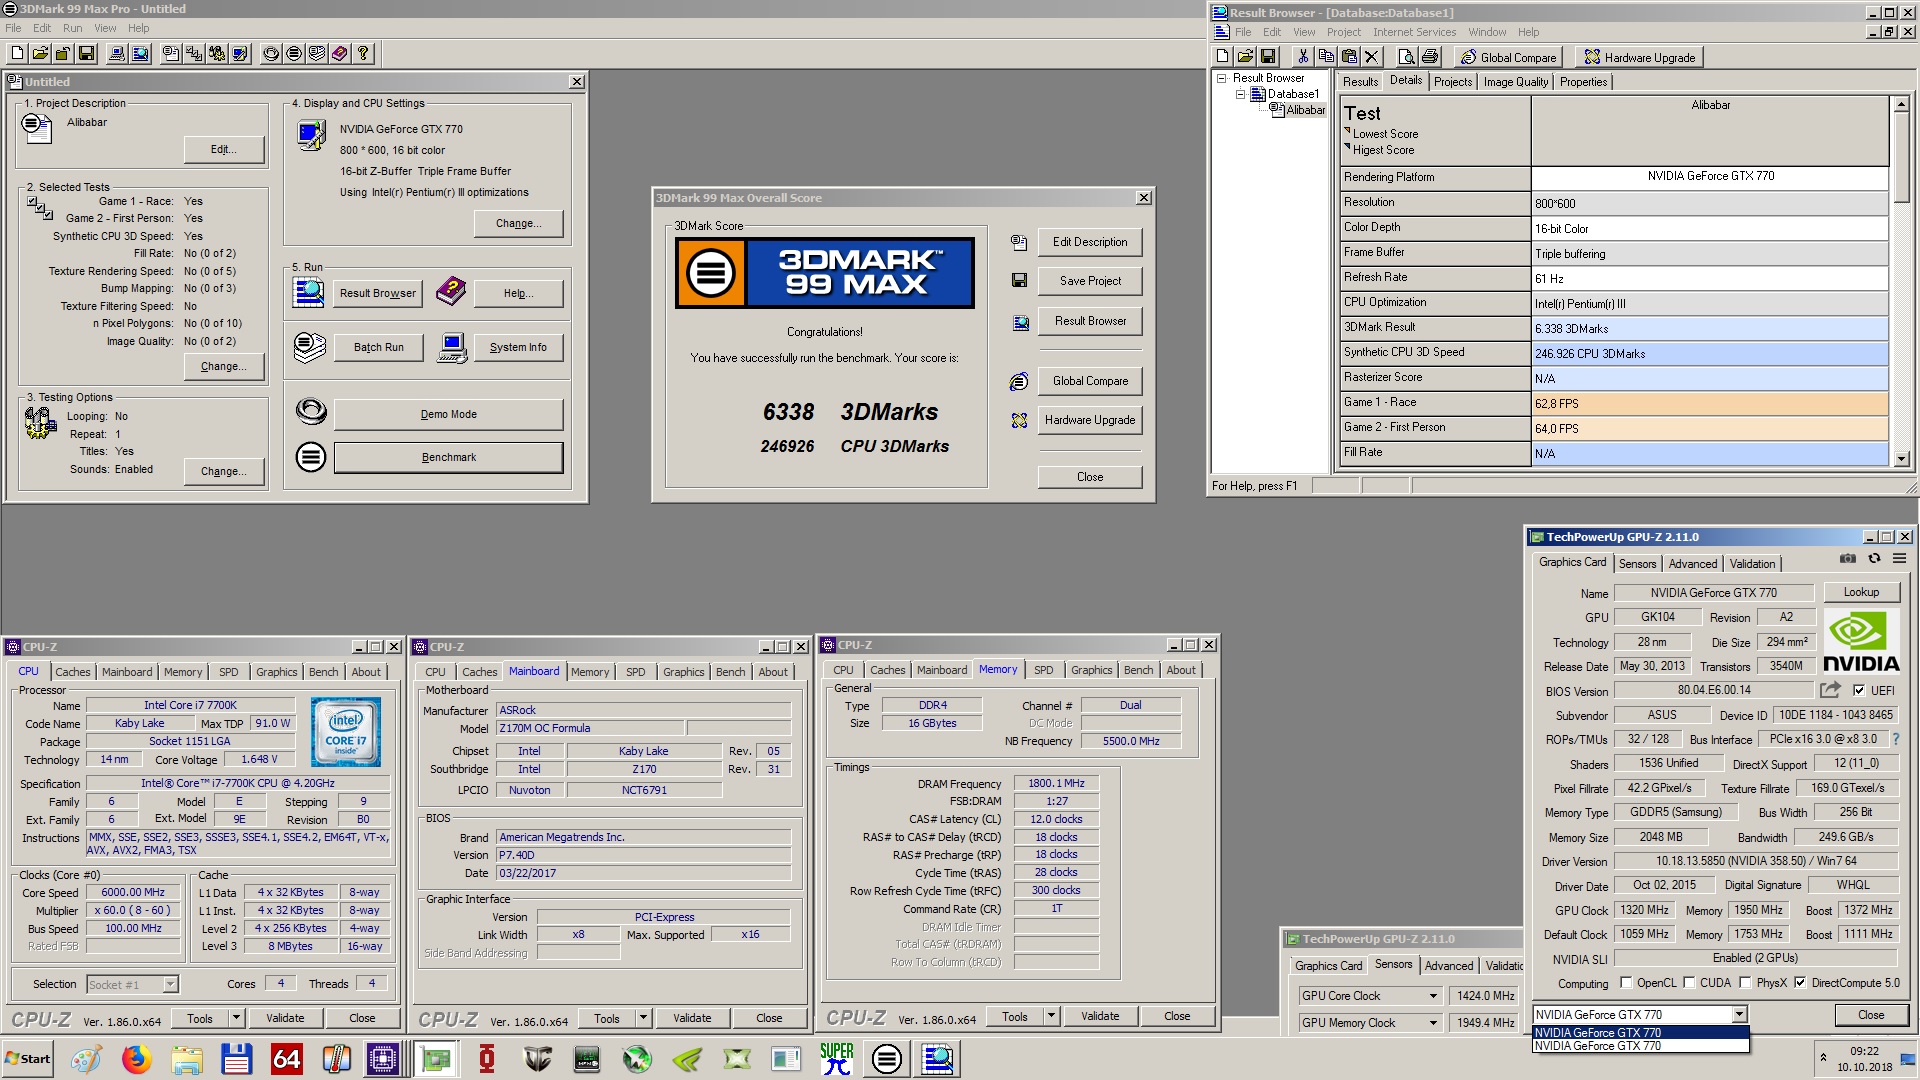This screenshot has height=1080, width=1920.
Task: Click Lookup button in GPU-Z
Action: click(x=1861, y=592)
